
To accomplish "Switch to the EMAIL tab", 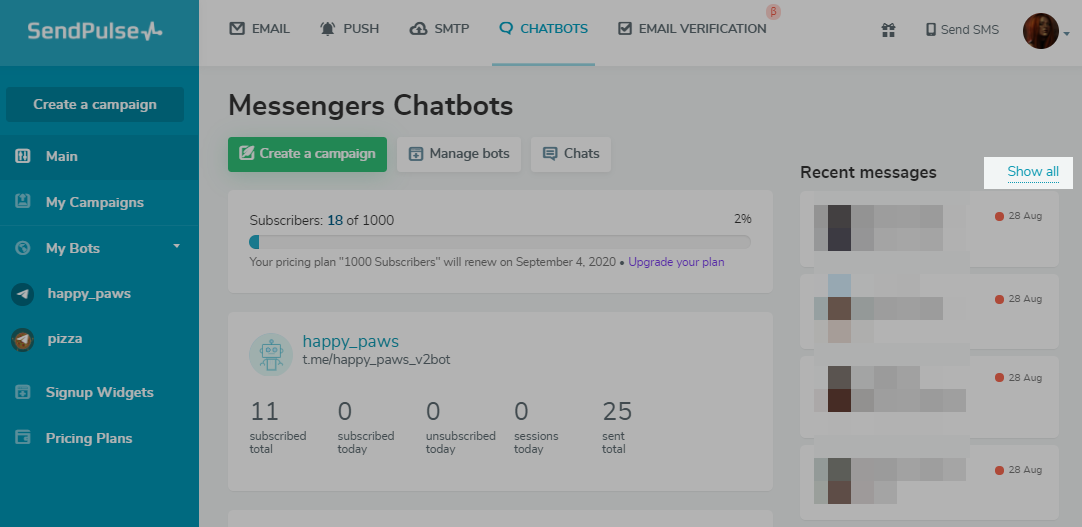I will (x=259, y=29).
